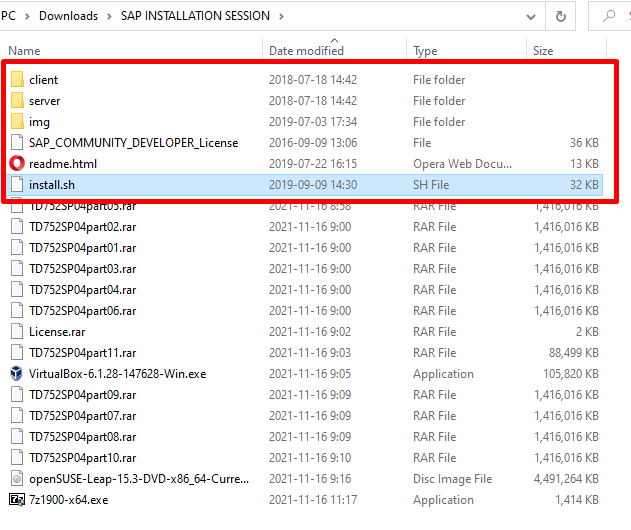This screenshot has height=530, width=631.
Task: Select TD752SP04part10.rar file name
Action: click(x=82, y=458)
